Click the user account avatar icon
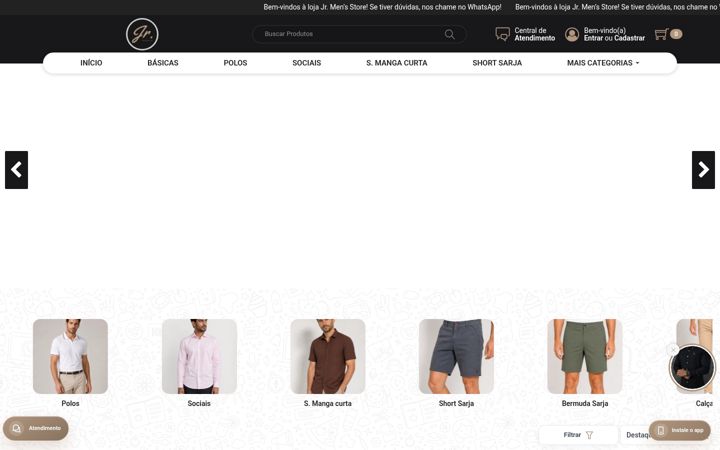720x450 pixels. pos(572,34)
